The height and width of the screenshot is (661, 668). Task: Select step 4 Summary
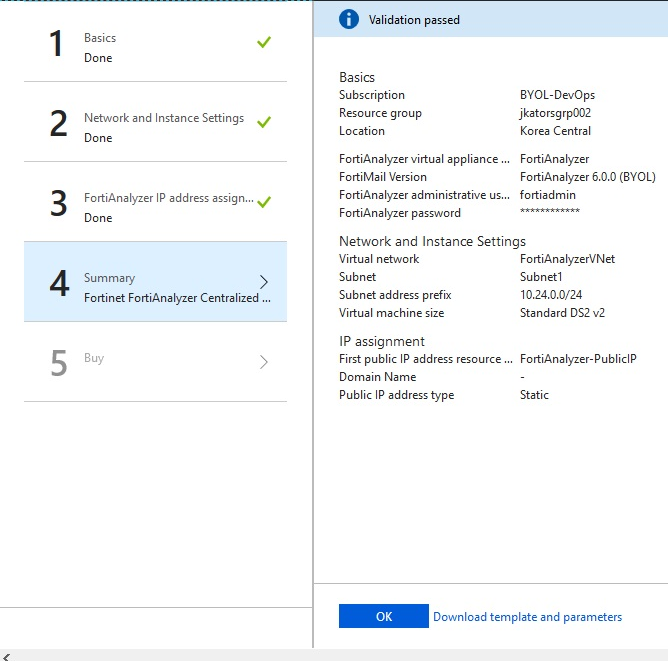(155, 282)
